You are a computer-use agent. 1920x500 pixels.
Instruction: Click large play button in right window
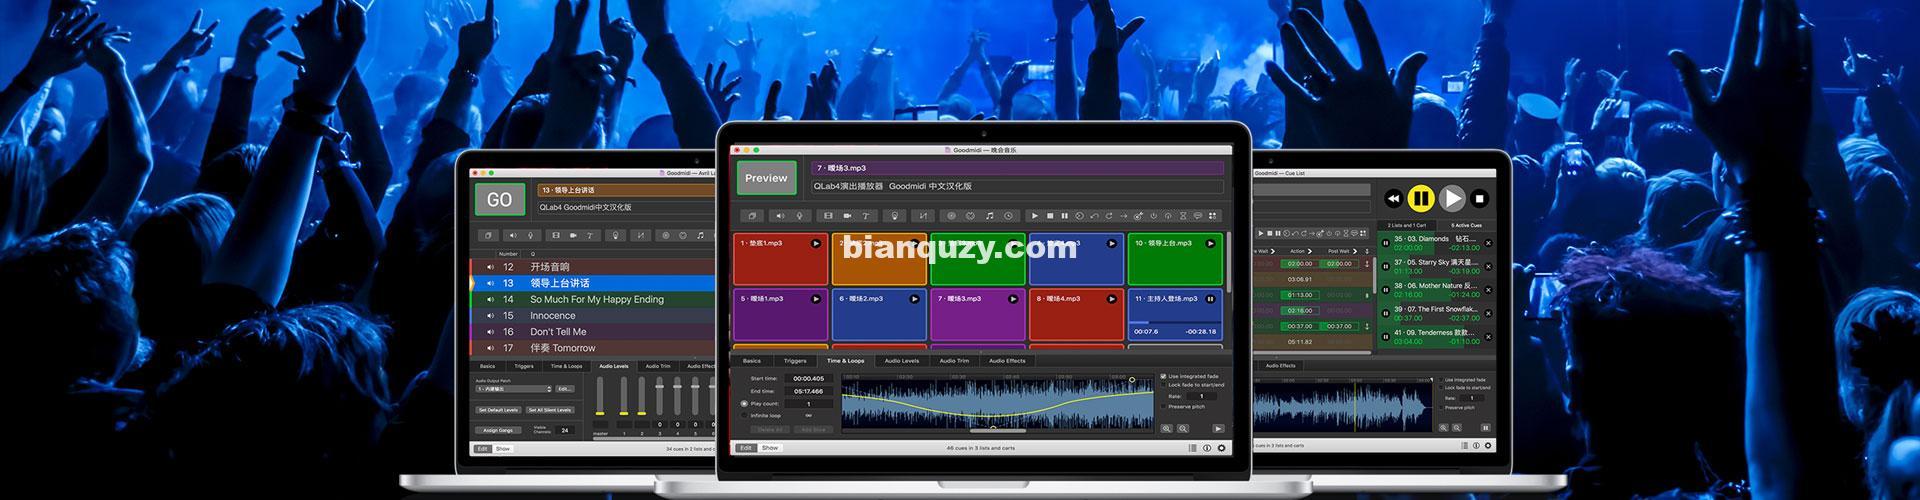click(x=1452, y=198)
